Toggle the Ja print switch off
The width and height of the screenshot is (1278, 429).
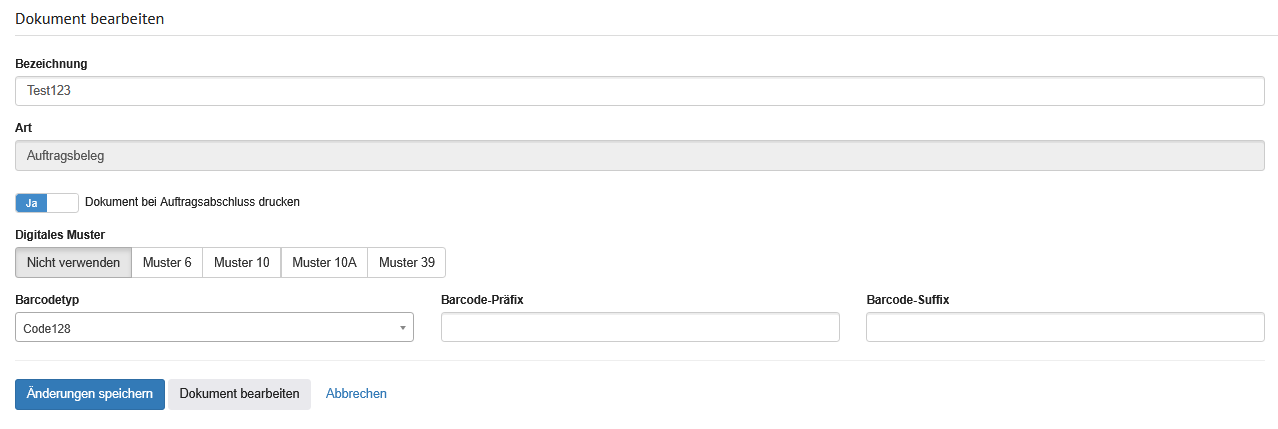coord(47,203)
